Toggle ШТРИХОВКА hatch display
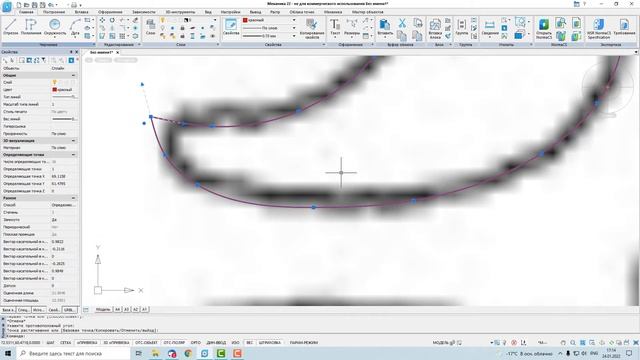 tap(270, 343)
